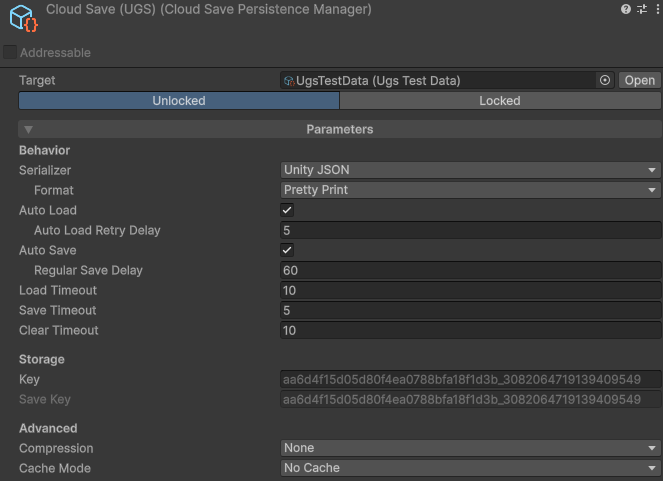Click the Save Key hash text field
This screenshot has height=481, width=663.
click(470, 399)
